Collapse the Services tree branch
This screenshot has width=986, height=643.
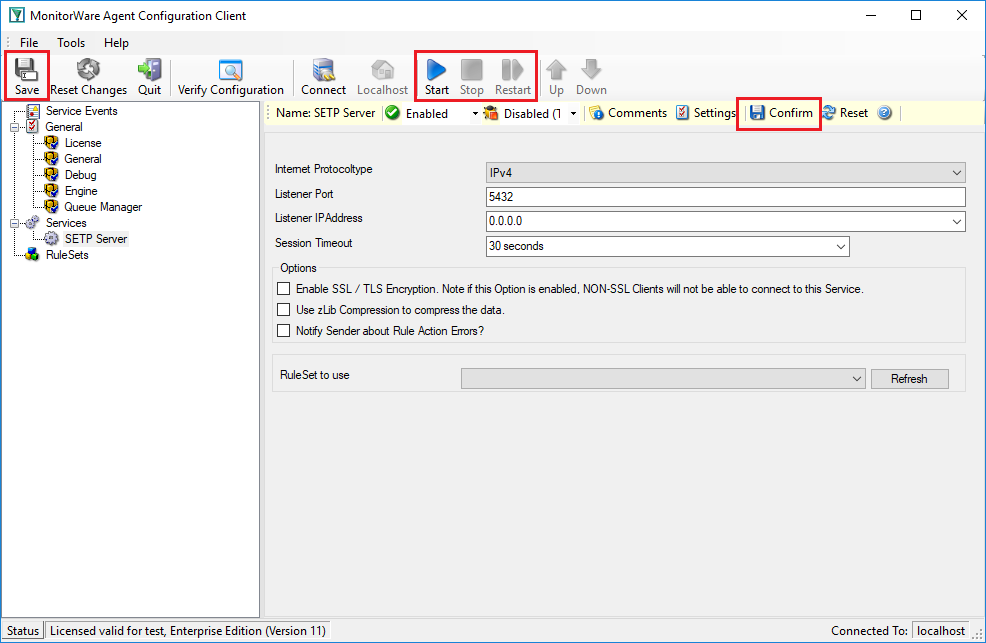[14, 223]
